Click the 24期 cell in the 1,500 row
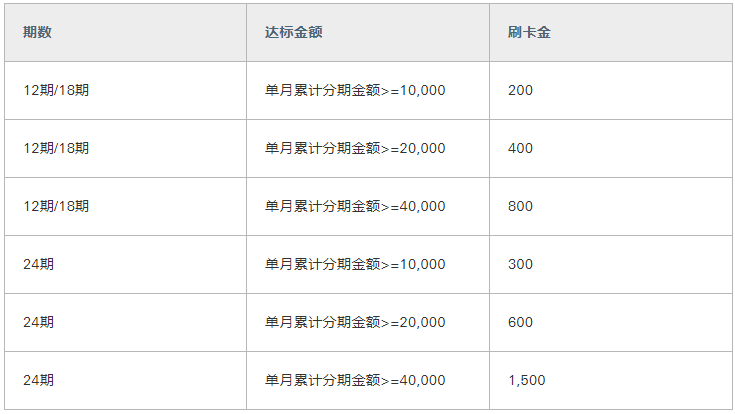The width and height of the screenshot is (735, 414). pyautogui.click(x=126, y=380)
